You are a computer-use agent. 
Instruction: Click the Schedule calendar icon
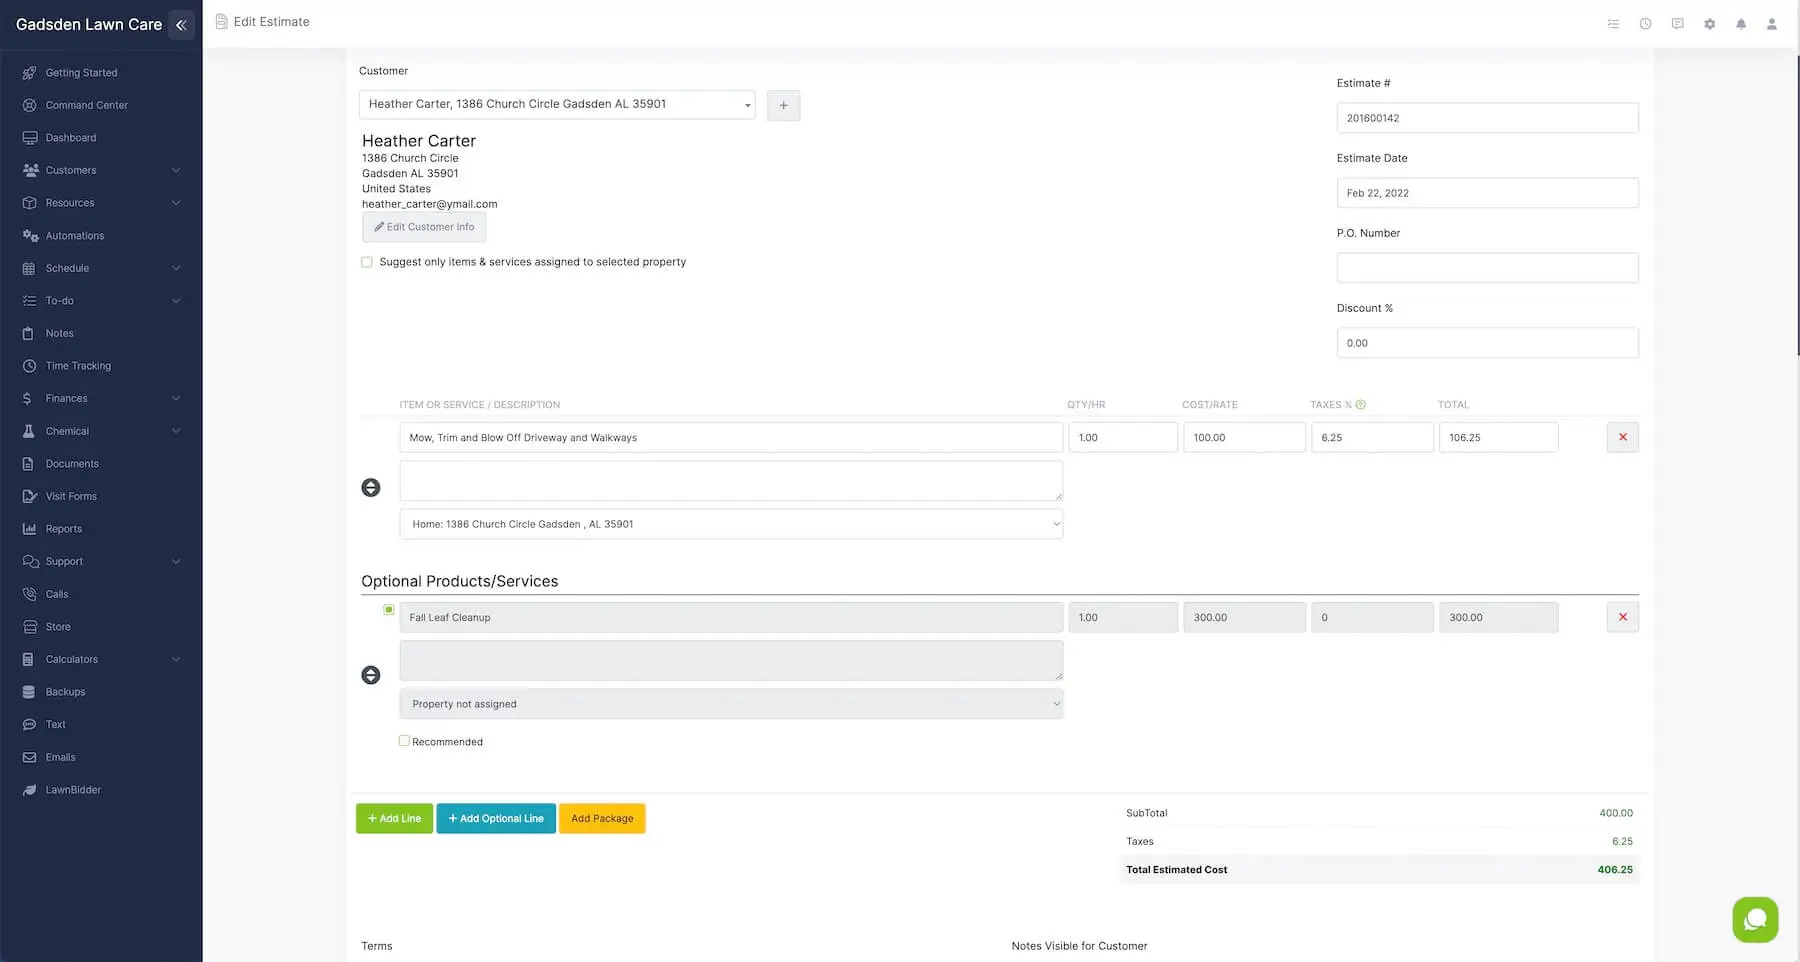(x=29, y=268)
